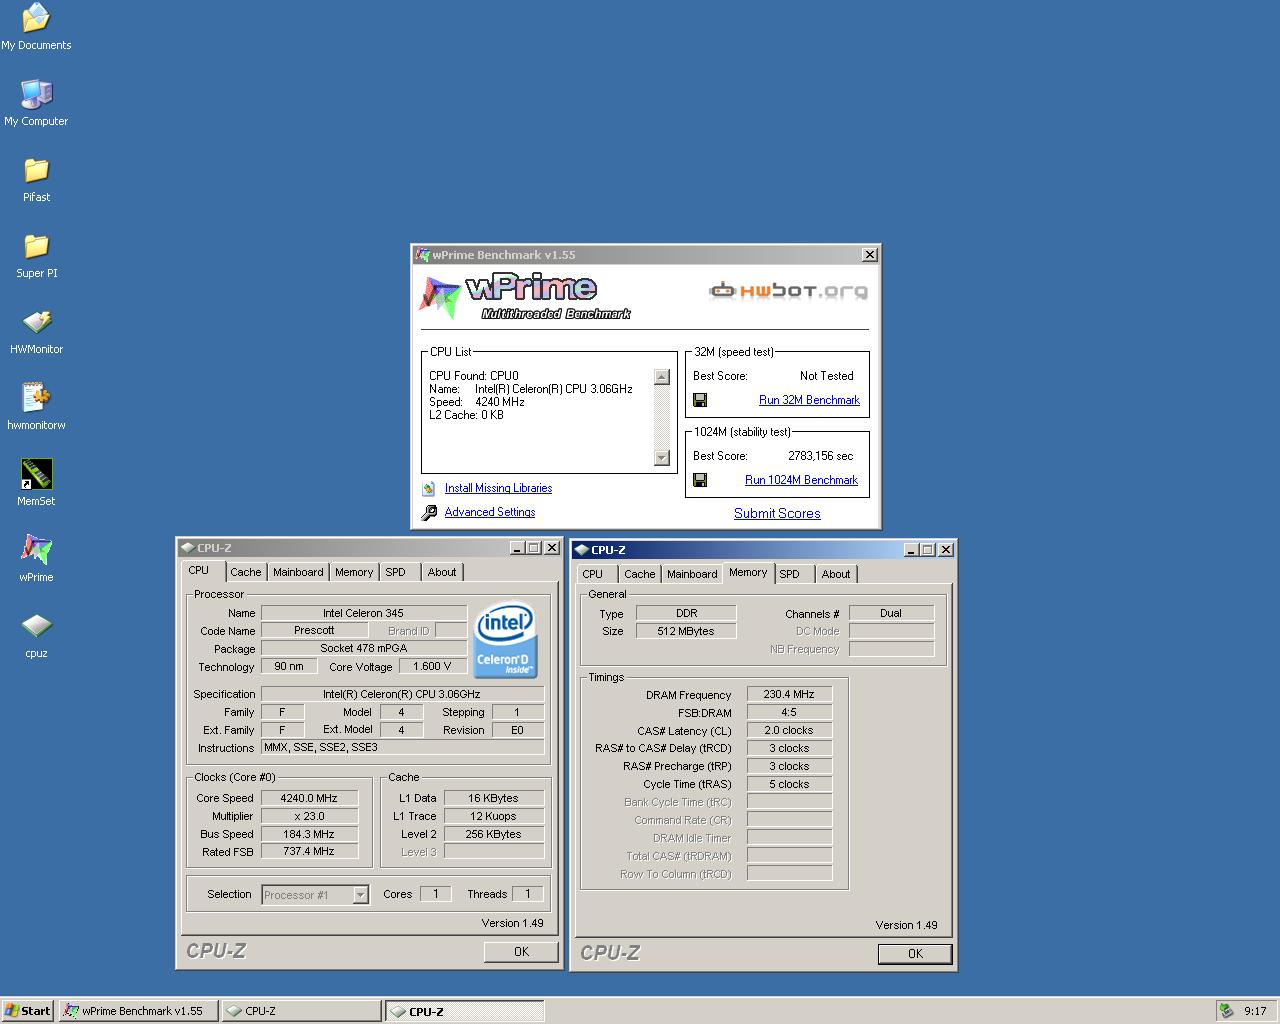This screenshot has width=1280, height=1024.
Task: Activate wPrime Benchmark v1.55 taskbar button
Action: pos(138,1011)
